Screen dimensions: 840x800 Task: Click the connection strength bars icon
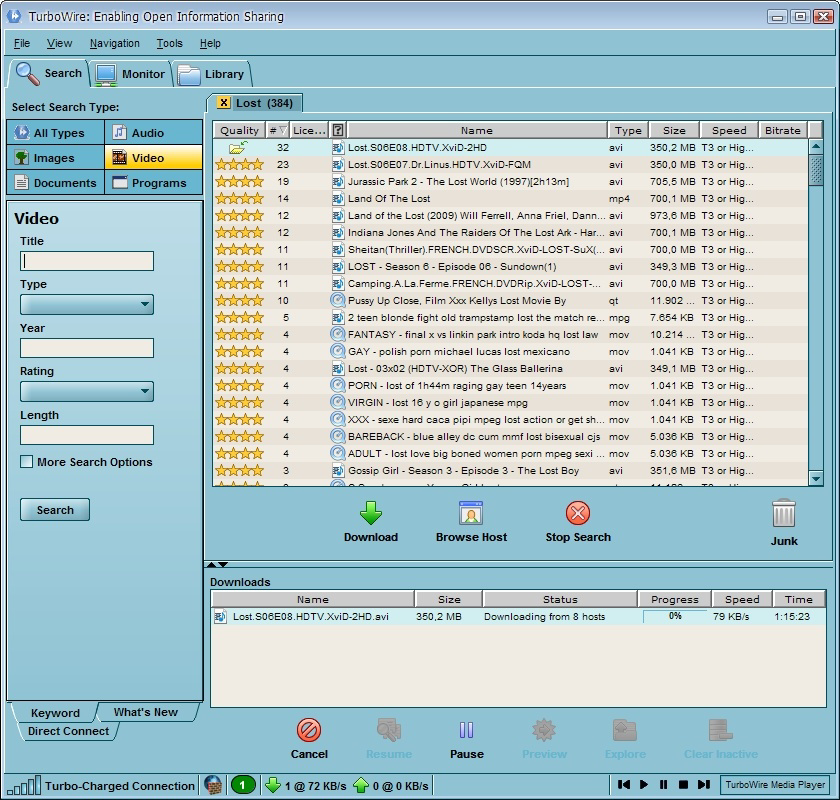24,786
